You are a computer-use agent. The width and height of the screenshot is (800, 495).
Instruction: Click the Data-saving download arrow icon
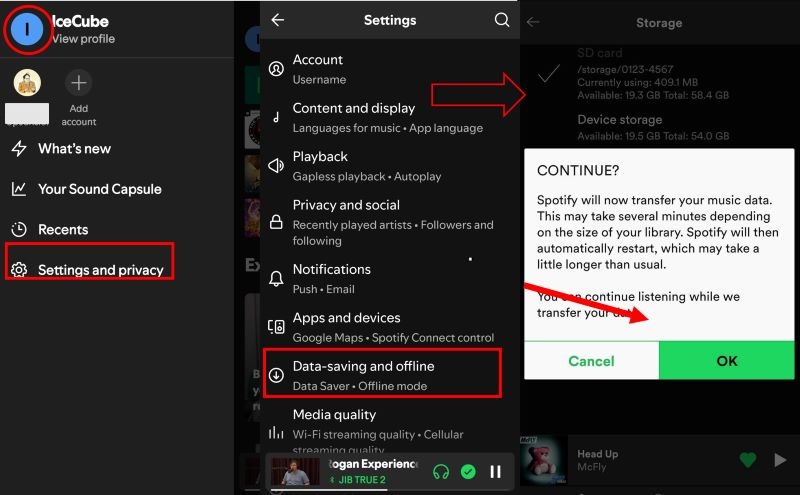click(276, 375)
